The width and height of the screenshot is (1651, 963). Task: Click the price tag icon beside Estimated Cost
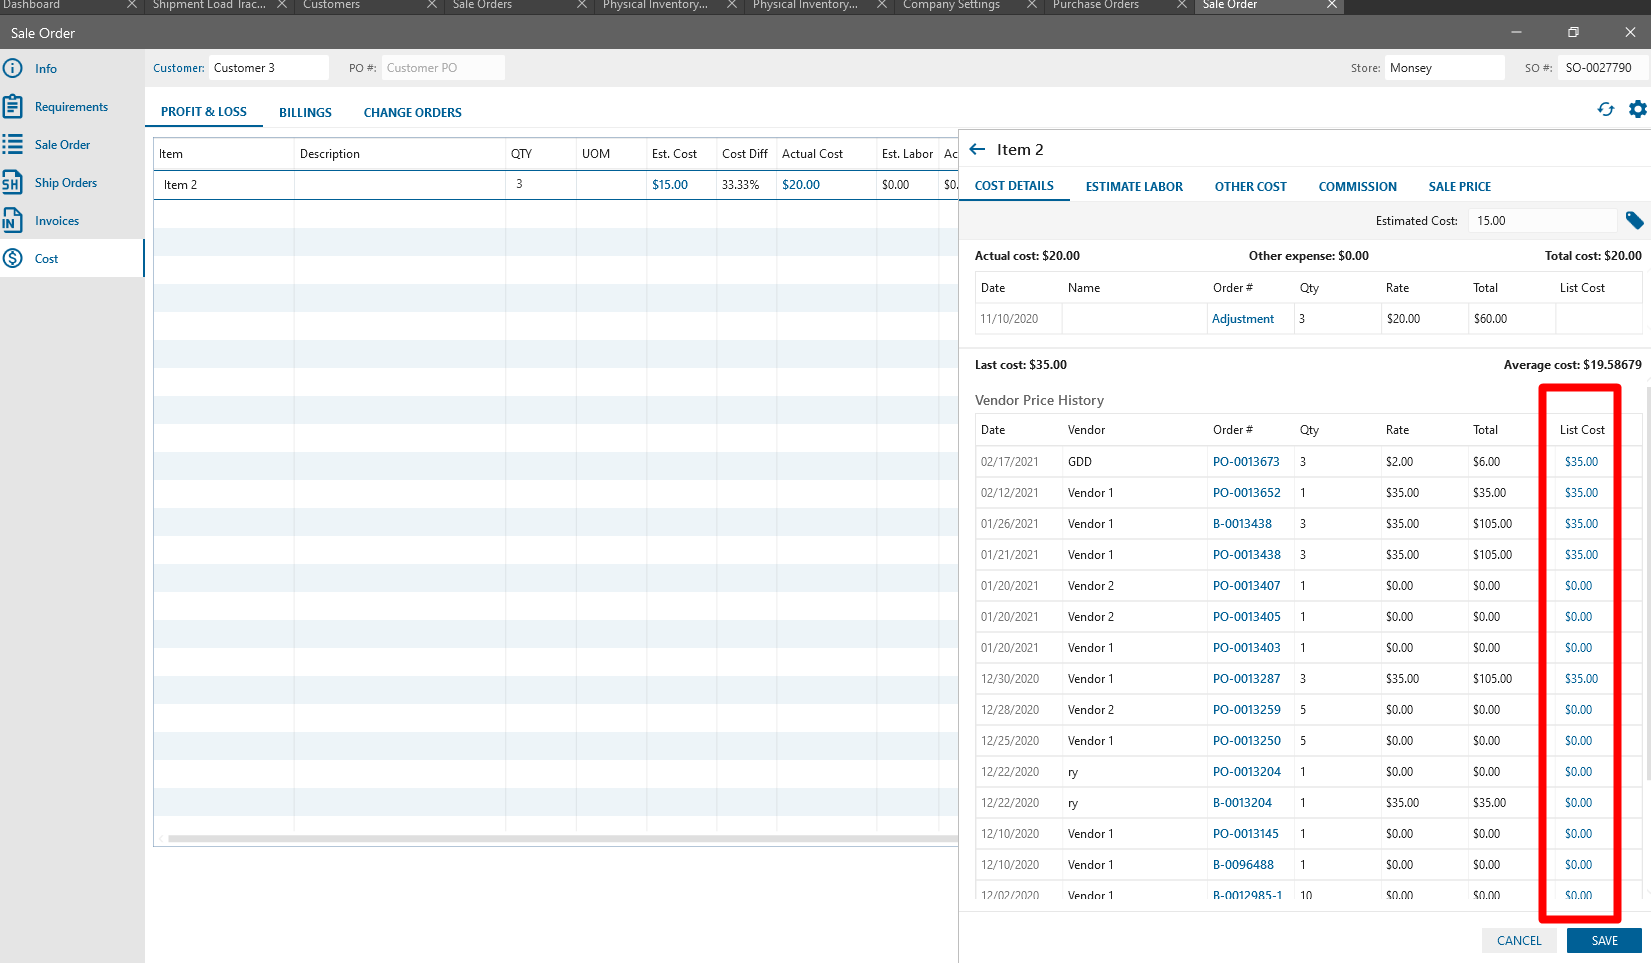1634,221
